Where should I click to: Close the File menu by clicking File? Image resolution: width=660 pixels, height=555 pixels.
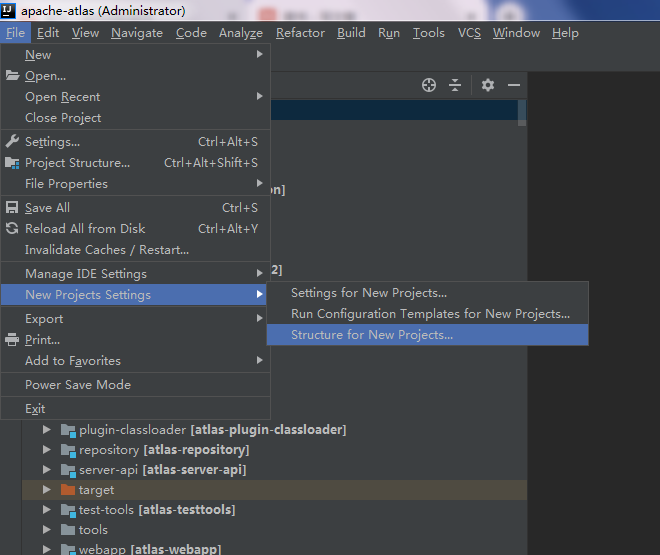pos(16,33)
